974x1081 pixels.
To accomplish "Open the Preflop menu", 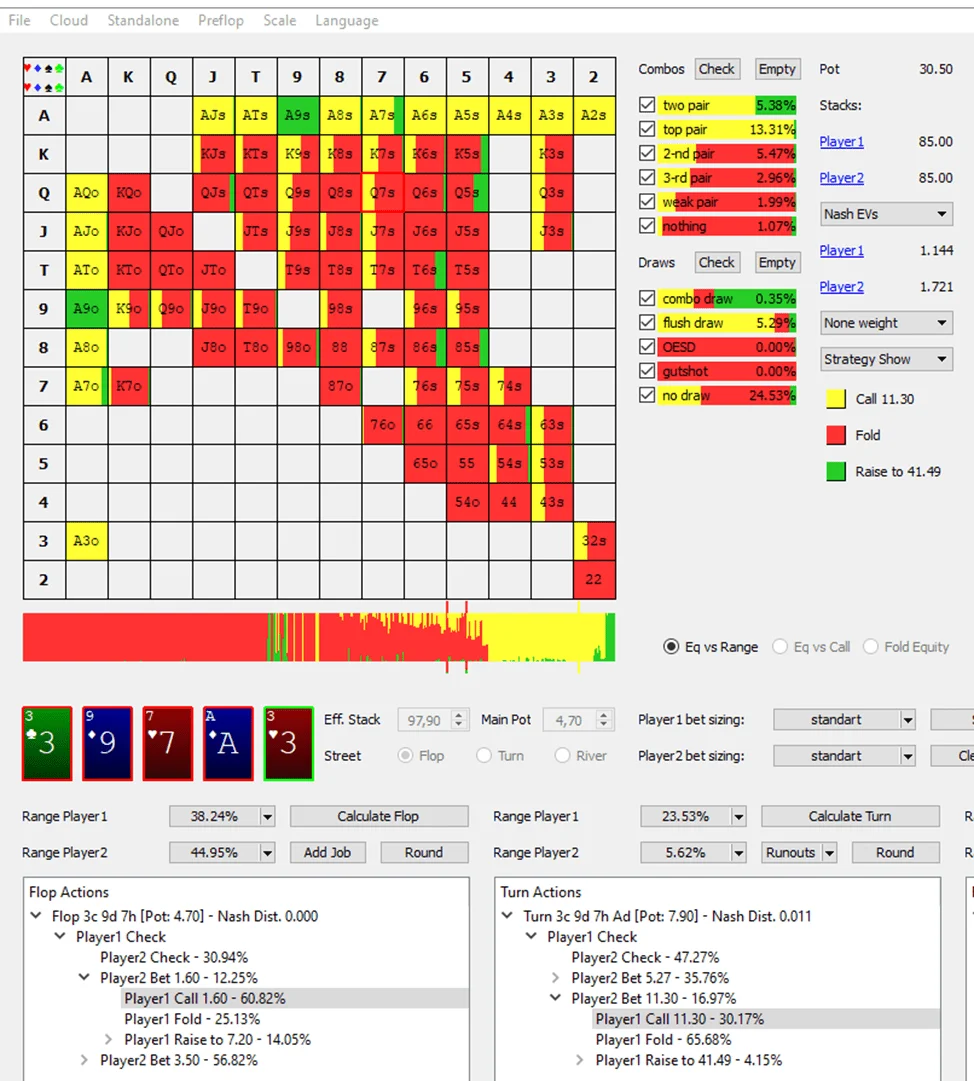I will click(220, 20).
